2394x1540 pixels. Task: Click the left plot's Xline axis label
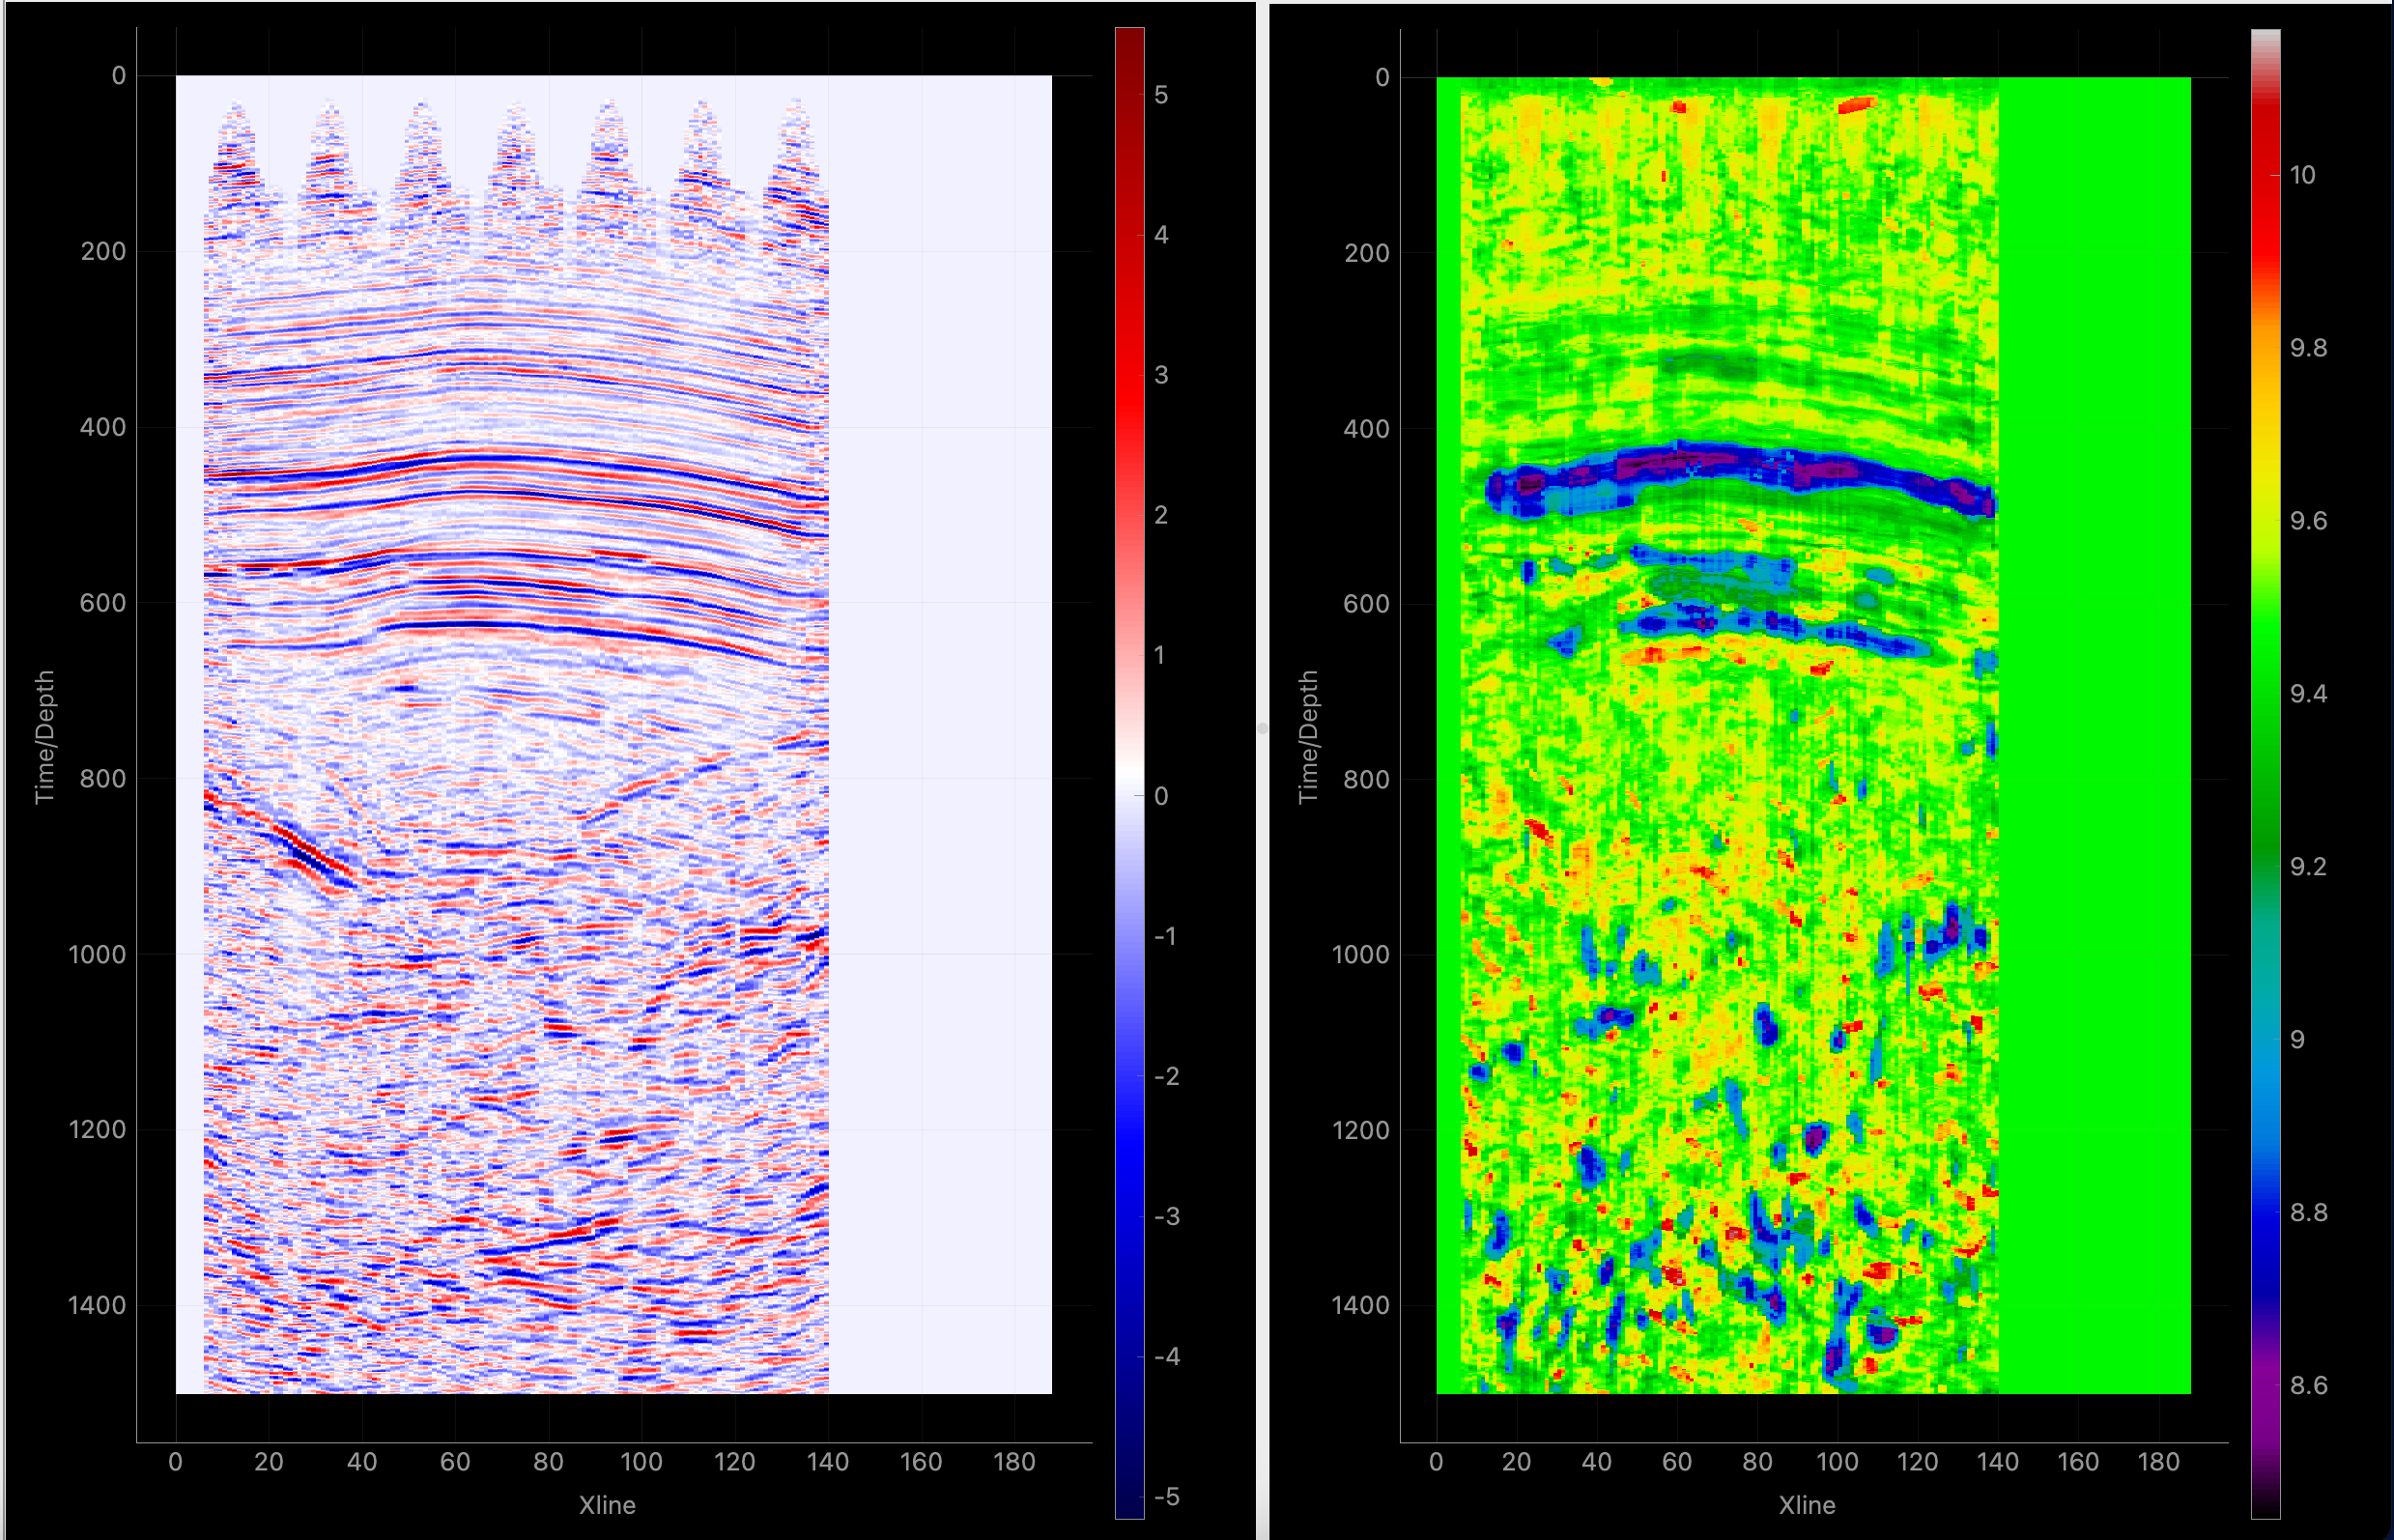[x=607, y=1505]
